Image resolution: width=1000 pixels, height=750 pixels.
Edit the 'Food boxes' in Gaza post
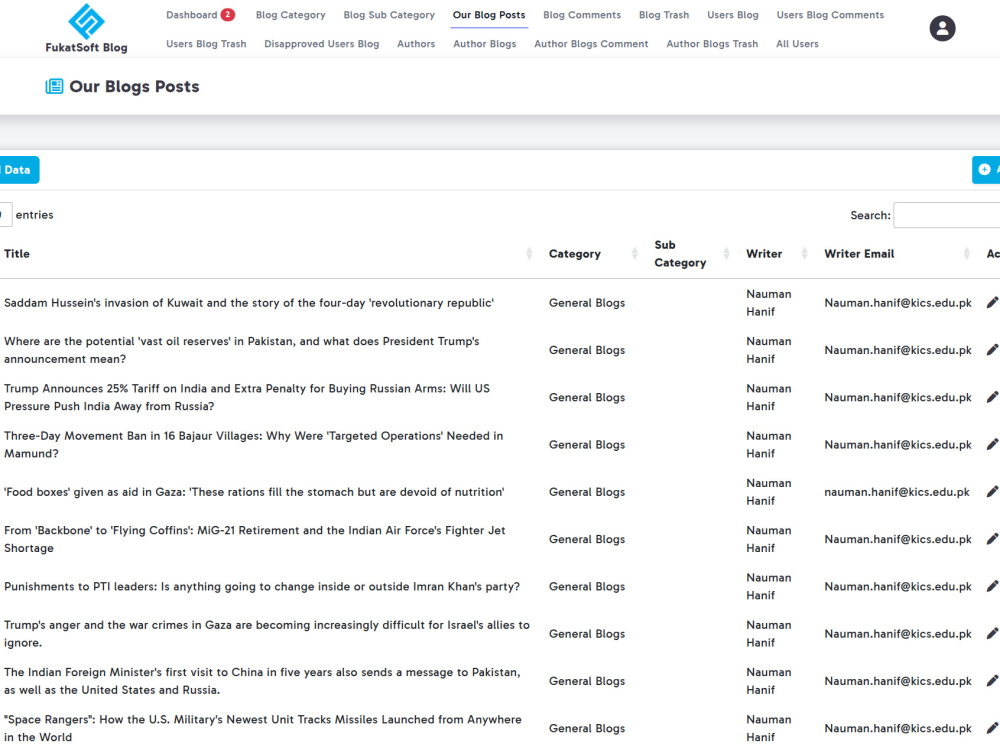point(992,491)
